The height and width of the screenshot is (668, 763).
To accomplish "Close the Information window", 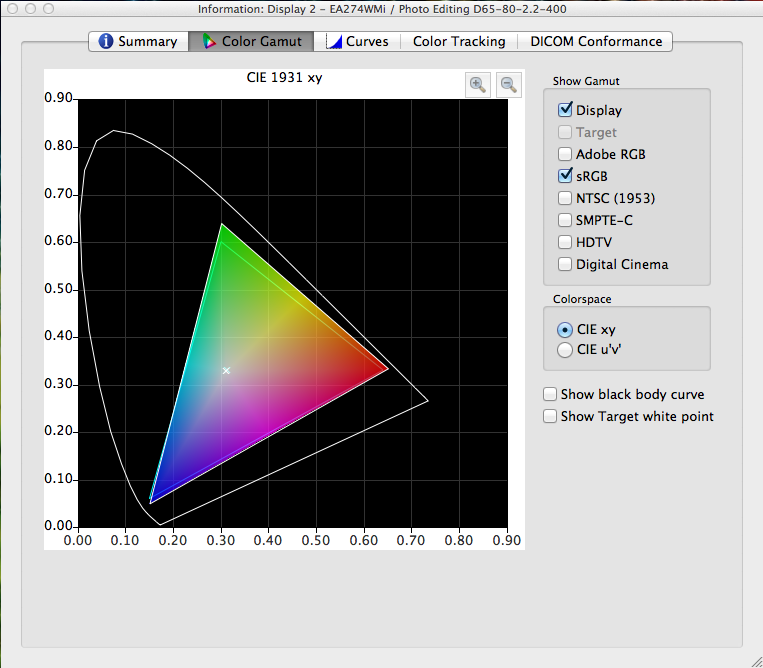I will 13,8.
